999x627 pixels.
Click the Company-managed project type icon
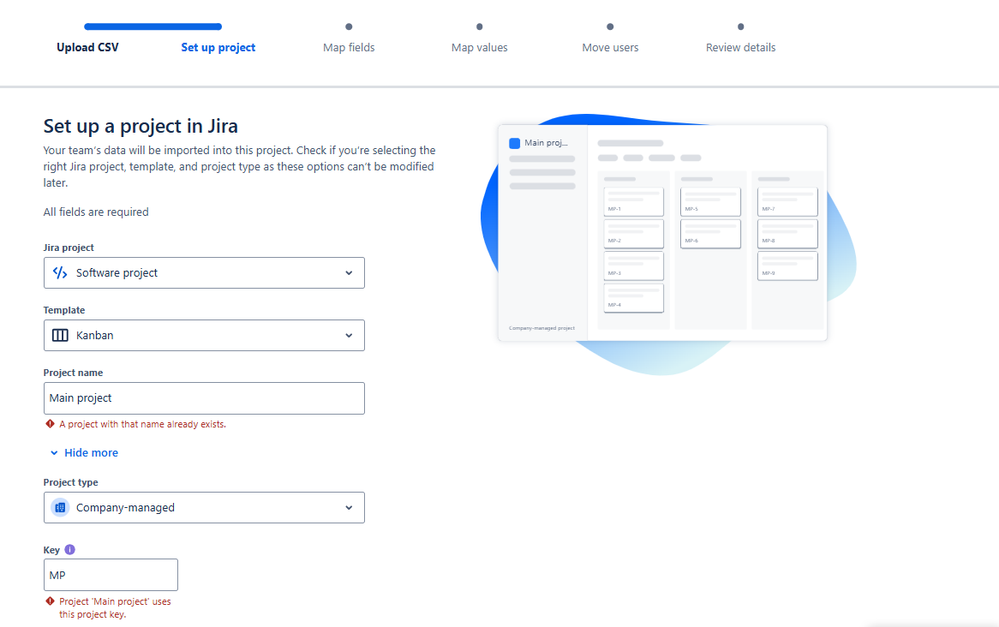click(60, 508)
